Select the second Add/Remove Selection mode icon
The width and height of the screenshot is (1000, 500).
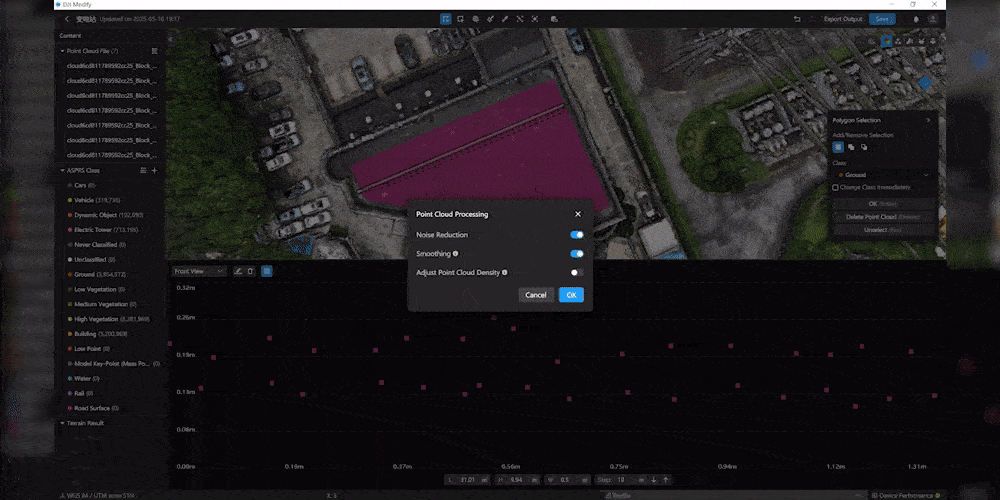tap(851, 147)
